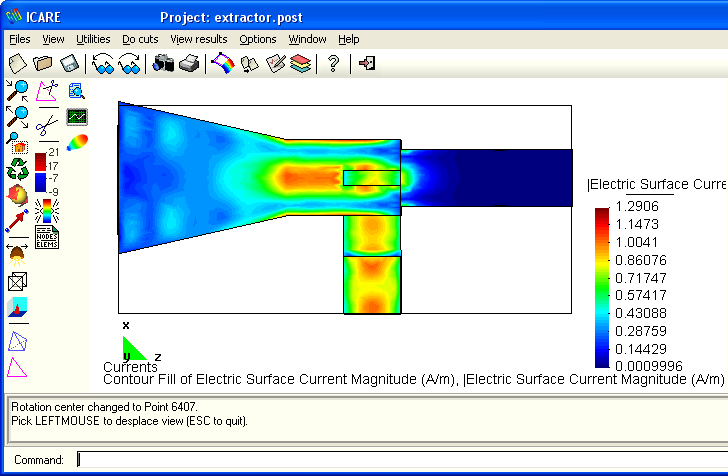Select the zoom out magnifier tool
Viewport: 728px width, 476px height.
click(x=17, y=117)
